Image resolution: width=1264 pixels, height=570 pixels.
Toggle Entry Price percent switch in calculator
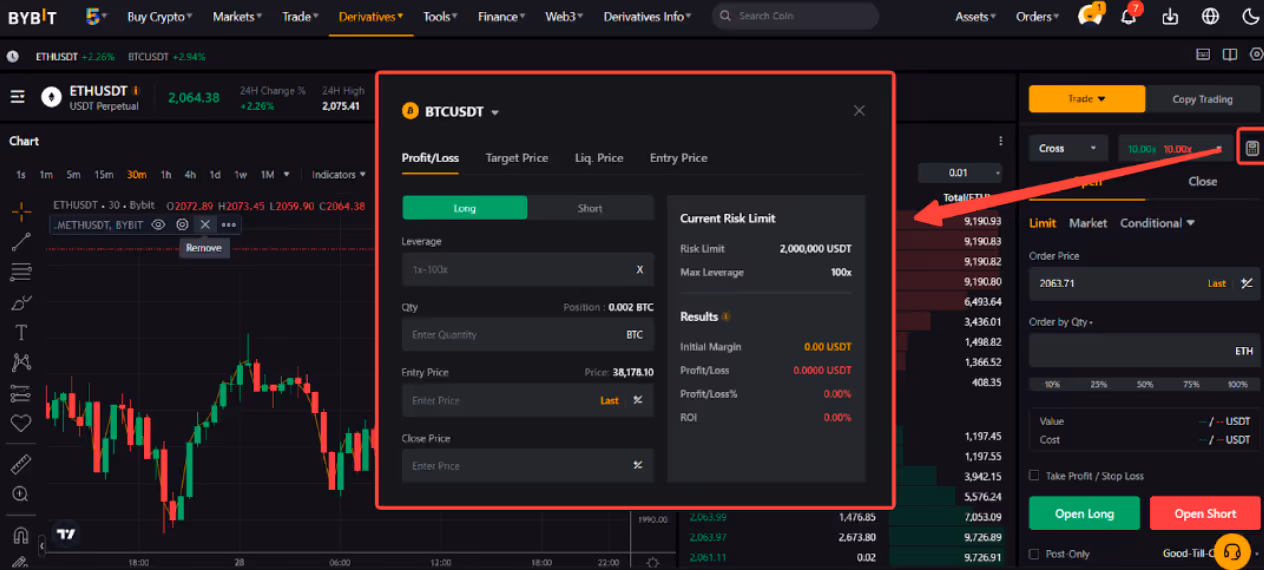tap(638, 400)
